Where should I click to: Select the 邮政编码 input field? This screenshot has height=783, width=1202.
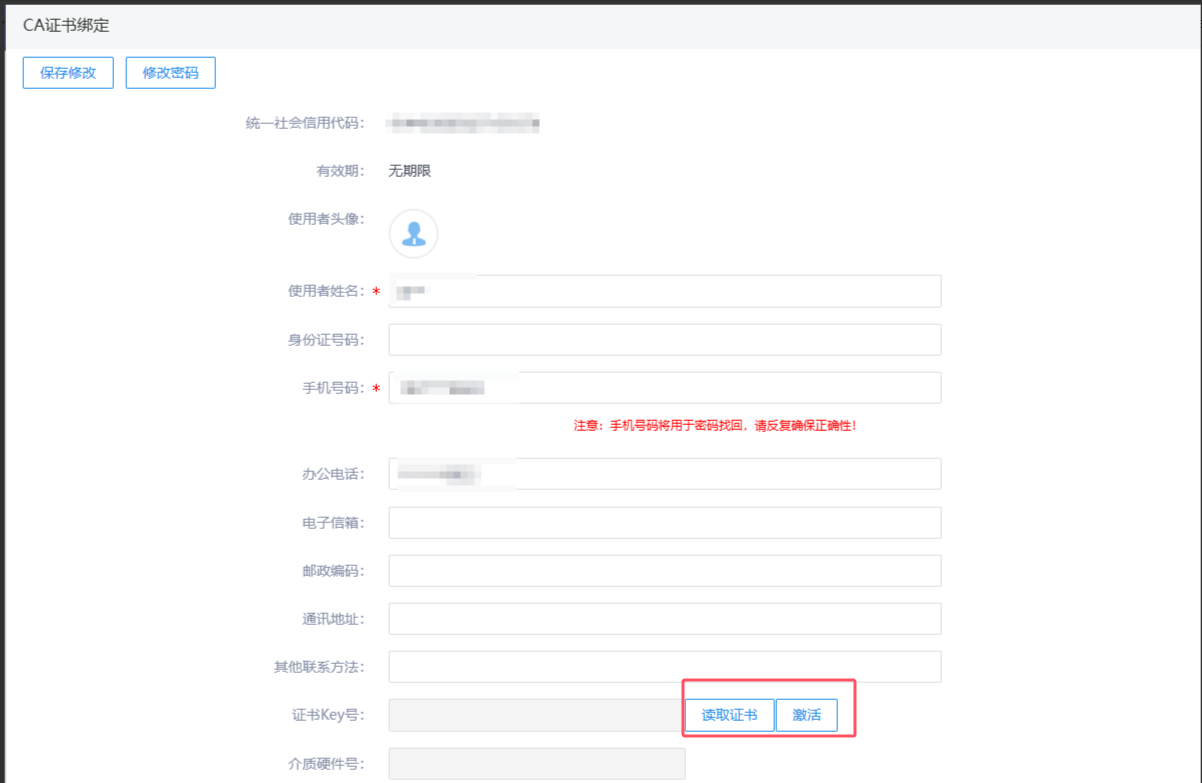(664, 571)
